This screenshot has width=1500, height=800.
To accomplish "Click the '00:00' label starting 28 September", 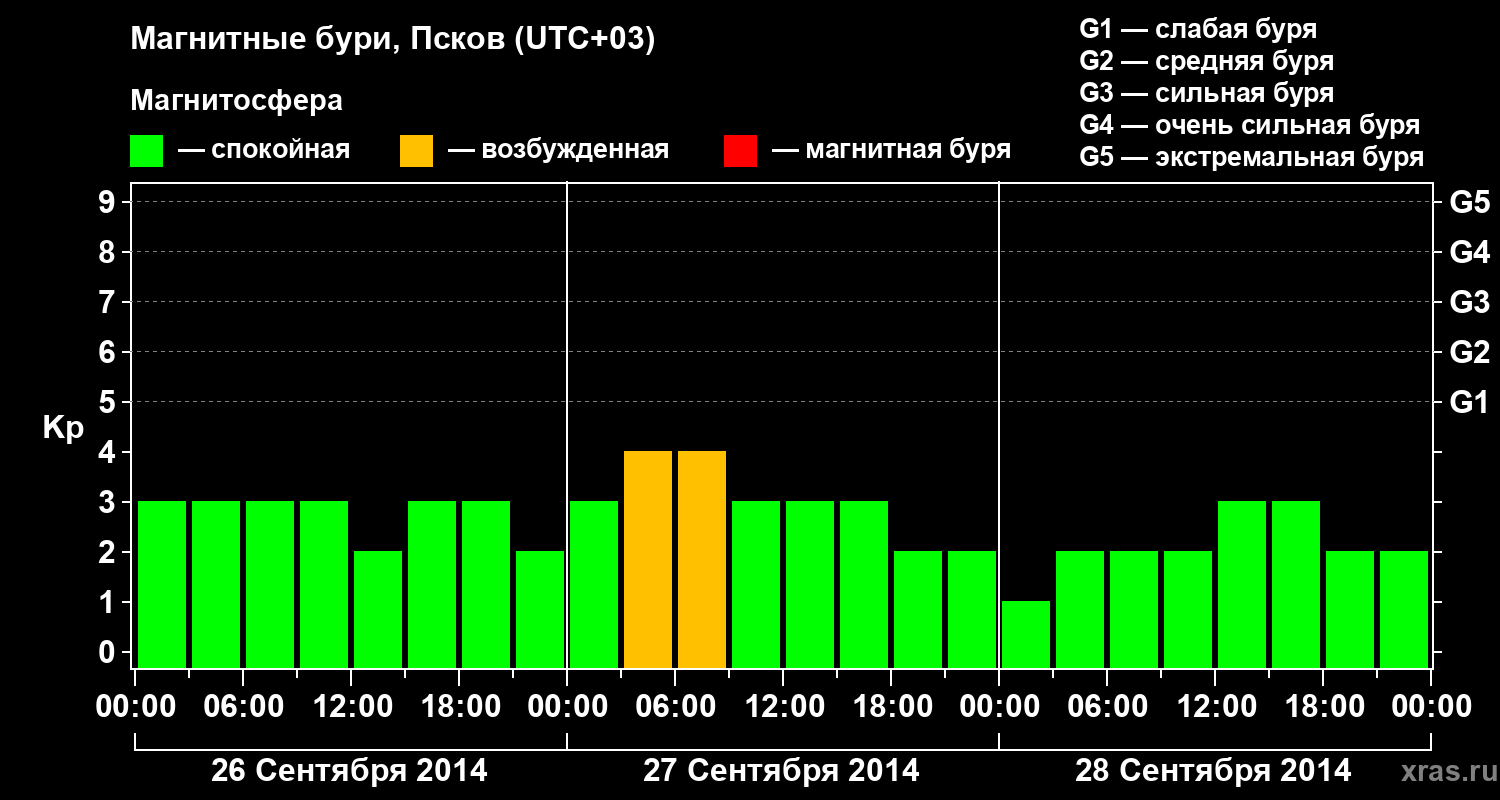I will 999,707.
